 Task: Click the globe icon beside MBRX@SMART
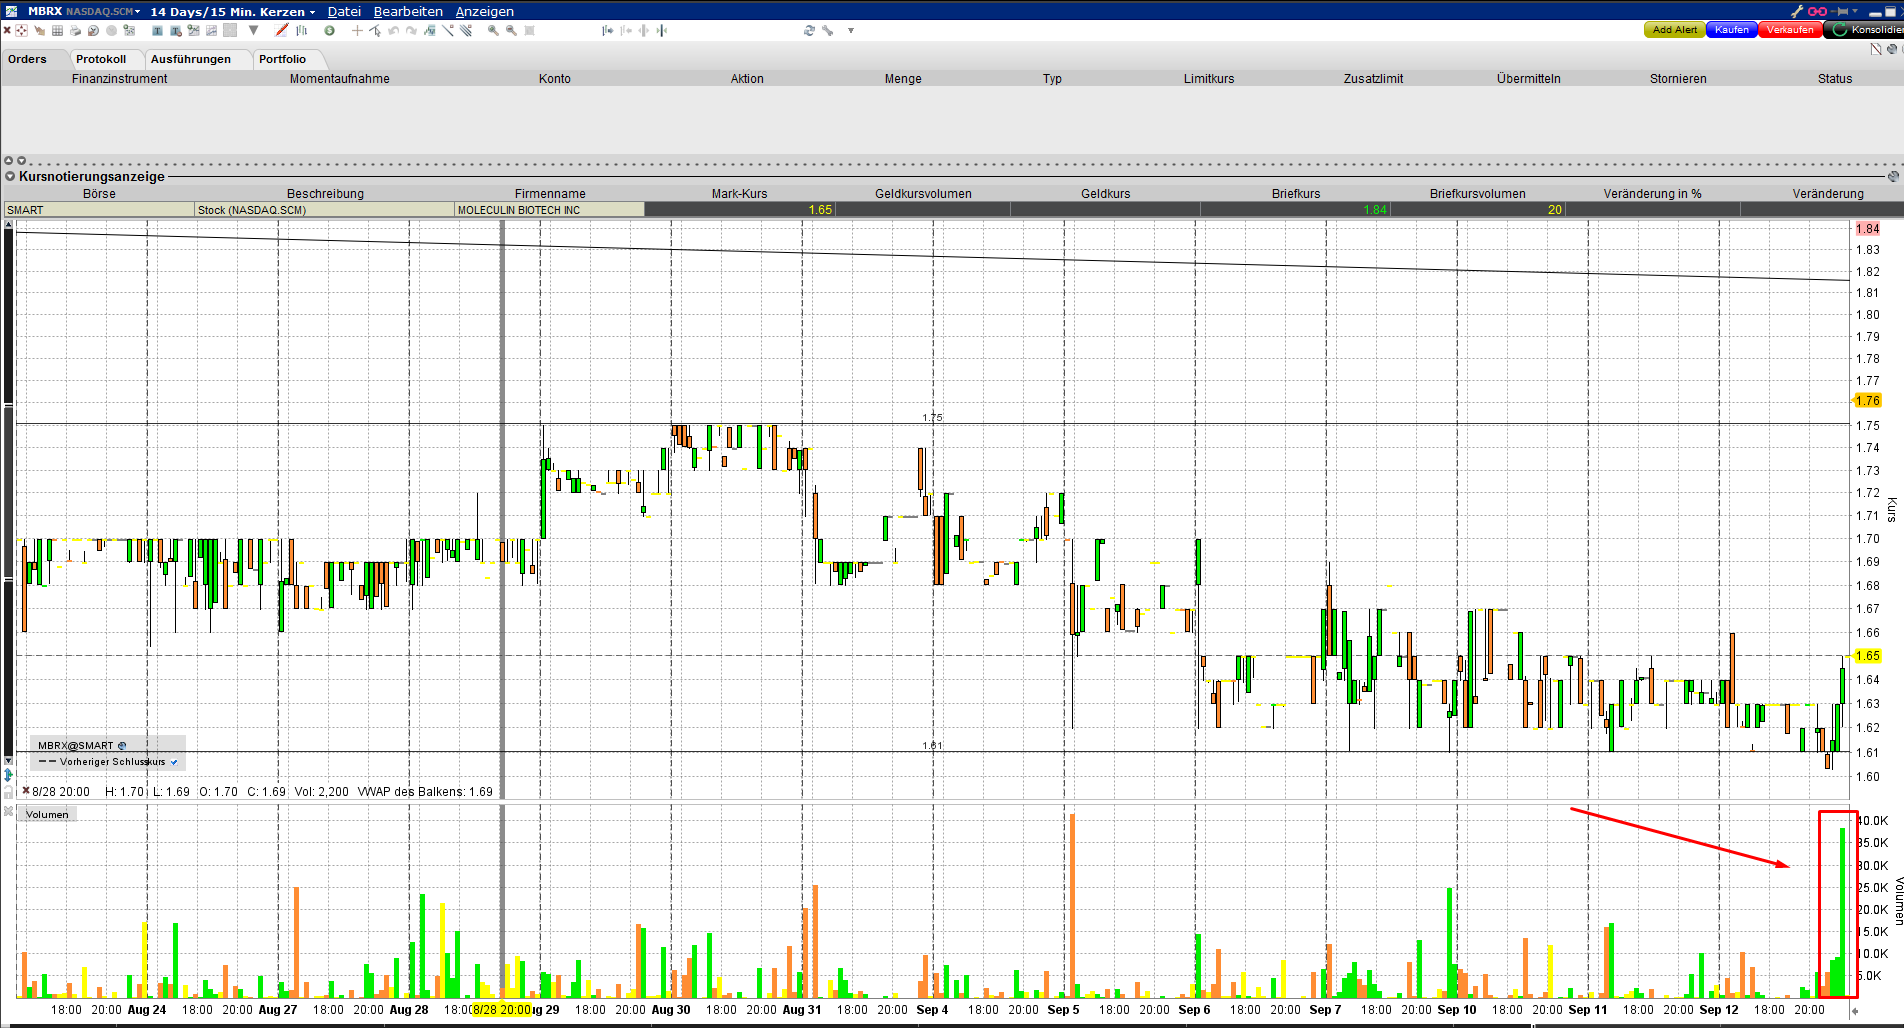pos(122,745)
